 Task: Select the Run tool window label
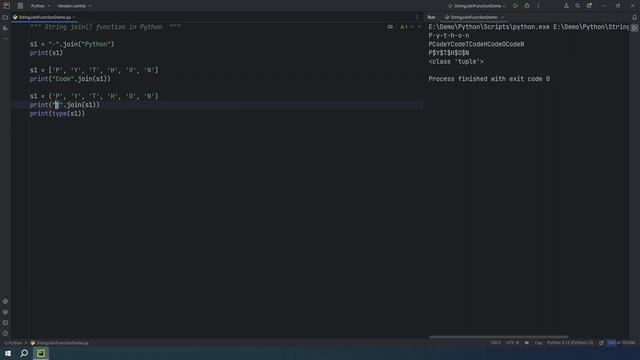(431, 18)
